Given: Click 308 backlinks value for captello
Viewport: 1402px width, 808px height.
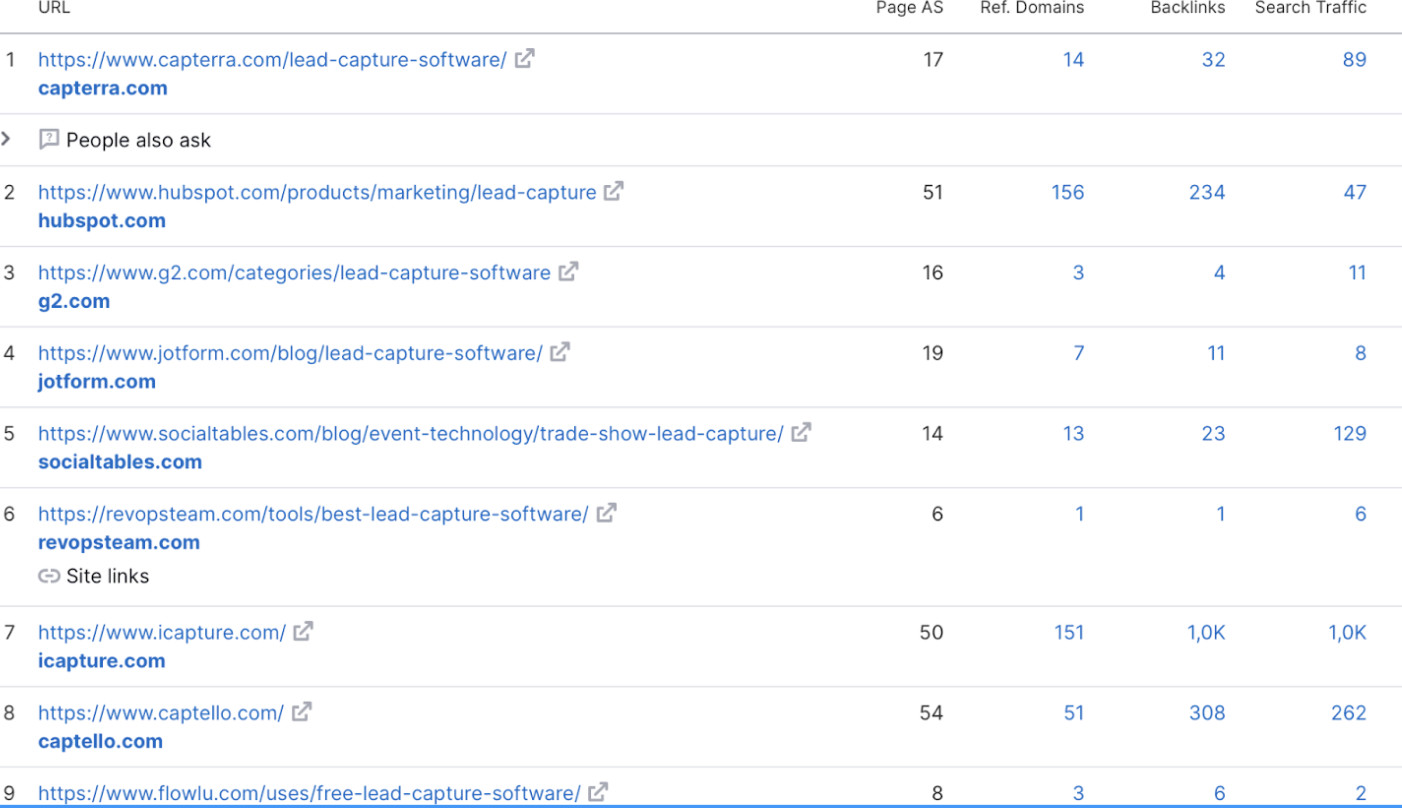Looking at the screenshot, I should 1207,713.
